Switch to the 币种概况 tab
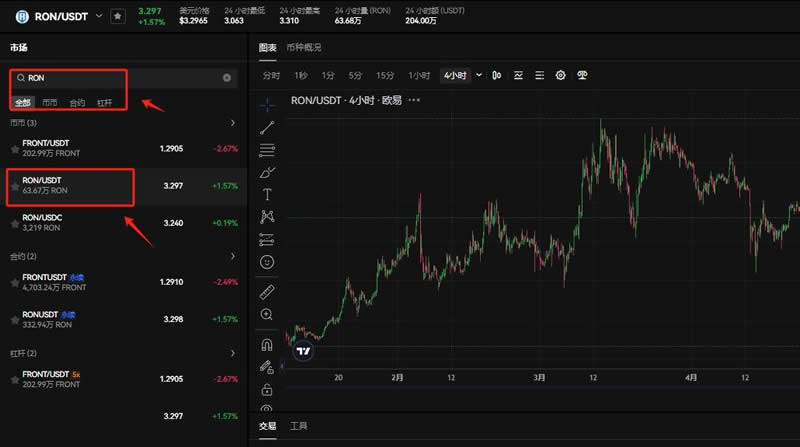The image size is (800, 447). click(x=304, y=47)
